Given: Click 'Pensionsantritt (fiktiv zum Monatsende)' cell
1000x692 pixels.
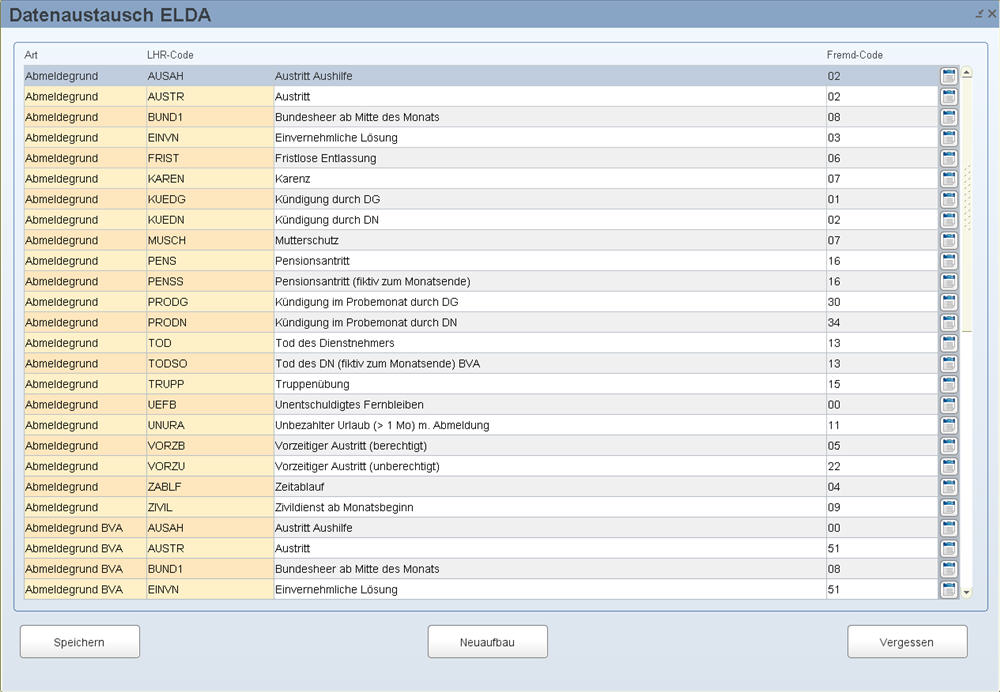Looking at the screenshot, I should [x=550, y=281].
